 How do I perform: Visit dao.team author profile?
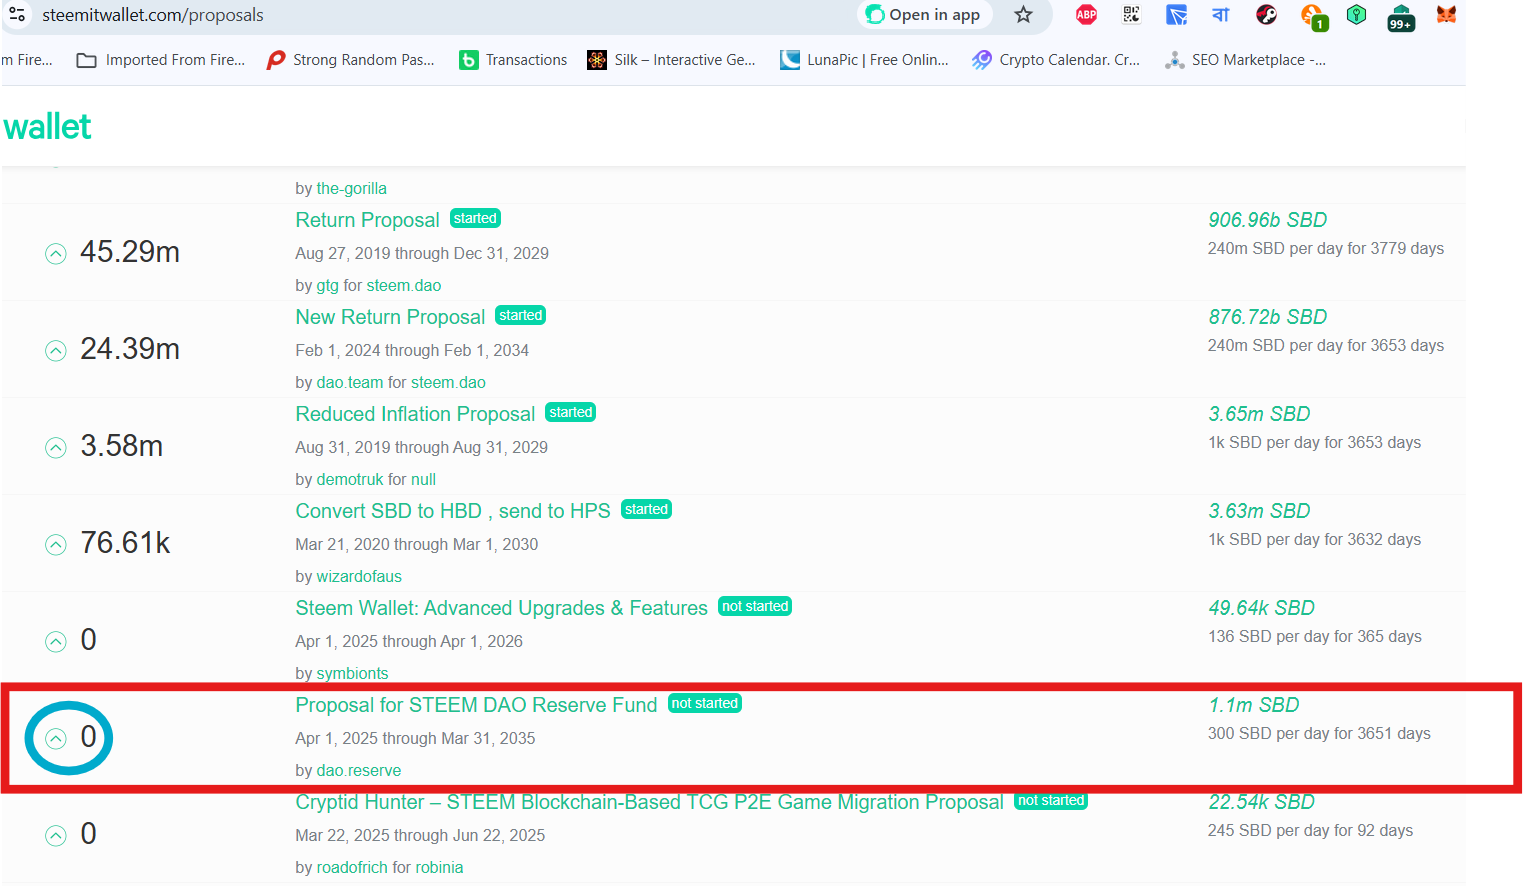point(350,382)
